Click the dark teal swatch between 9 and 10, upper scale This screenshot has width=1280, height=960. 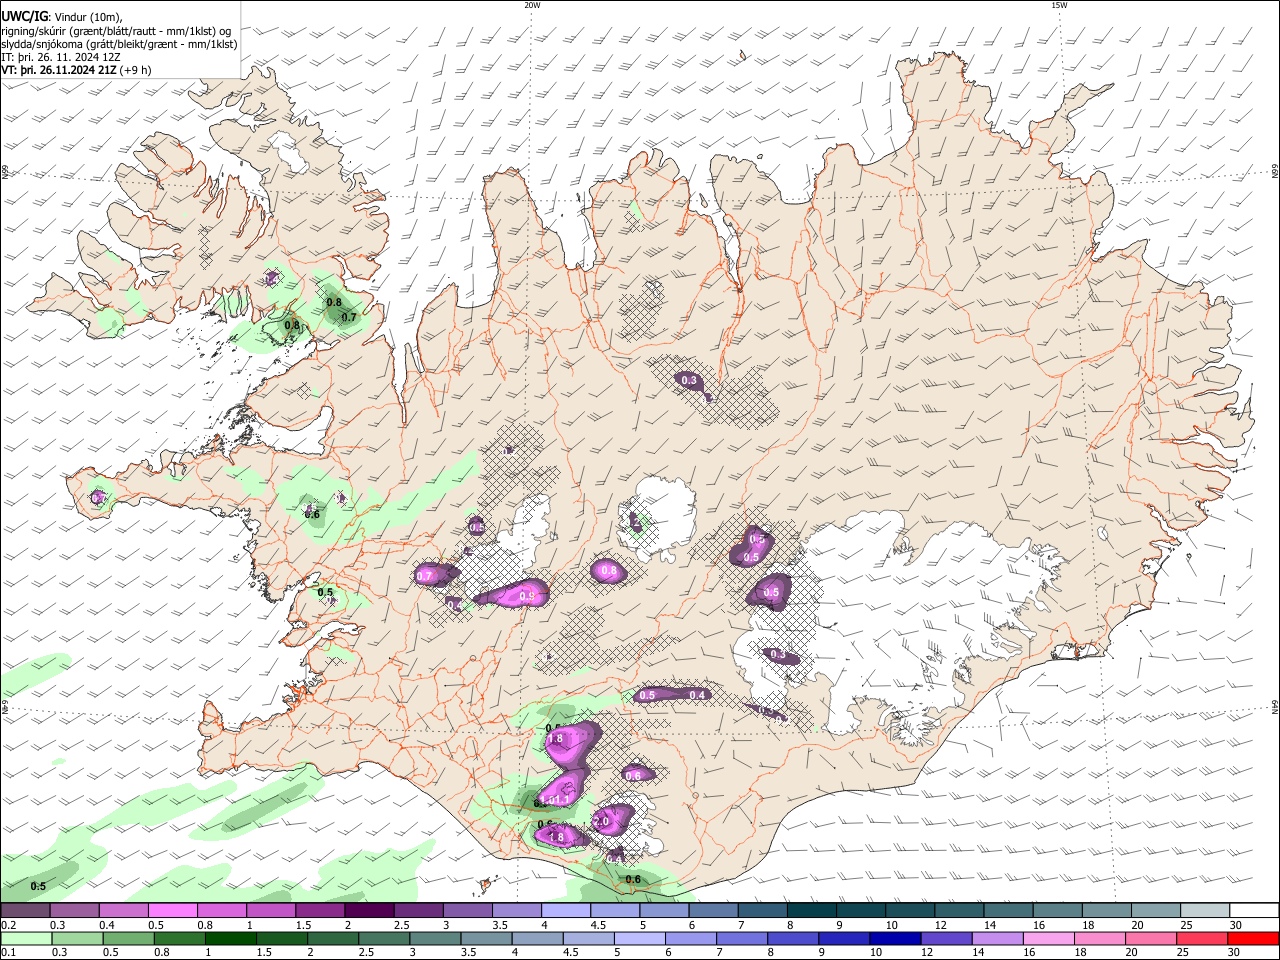tap(860, 911)
